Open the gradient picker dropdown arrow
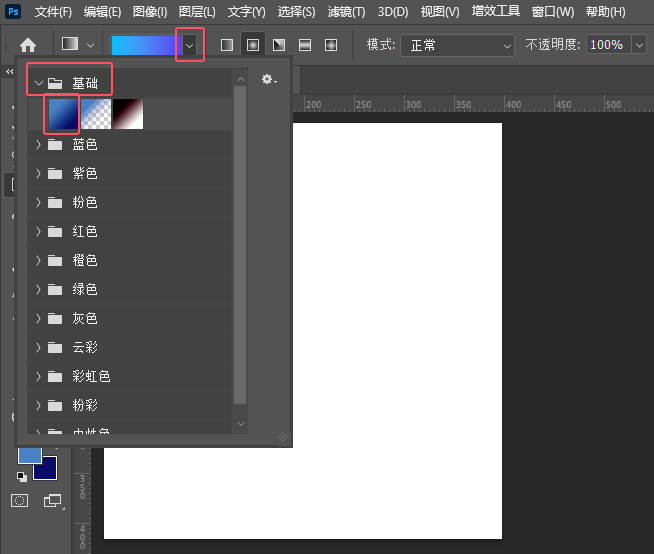654x554 pixels. (190, 45)
